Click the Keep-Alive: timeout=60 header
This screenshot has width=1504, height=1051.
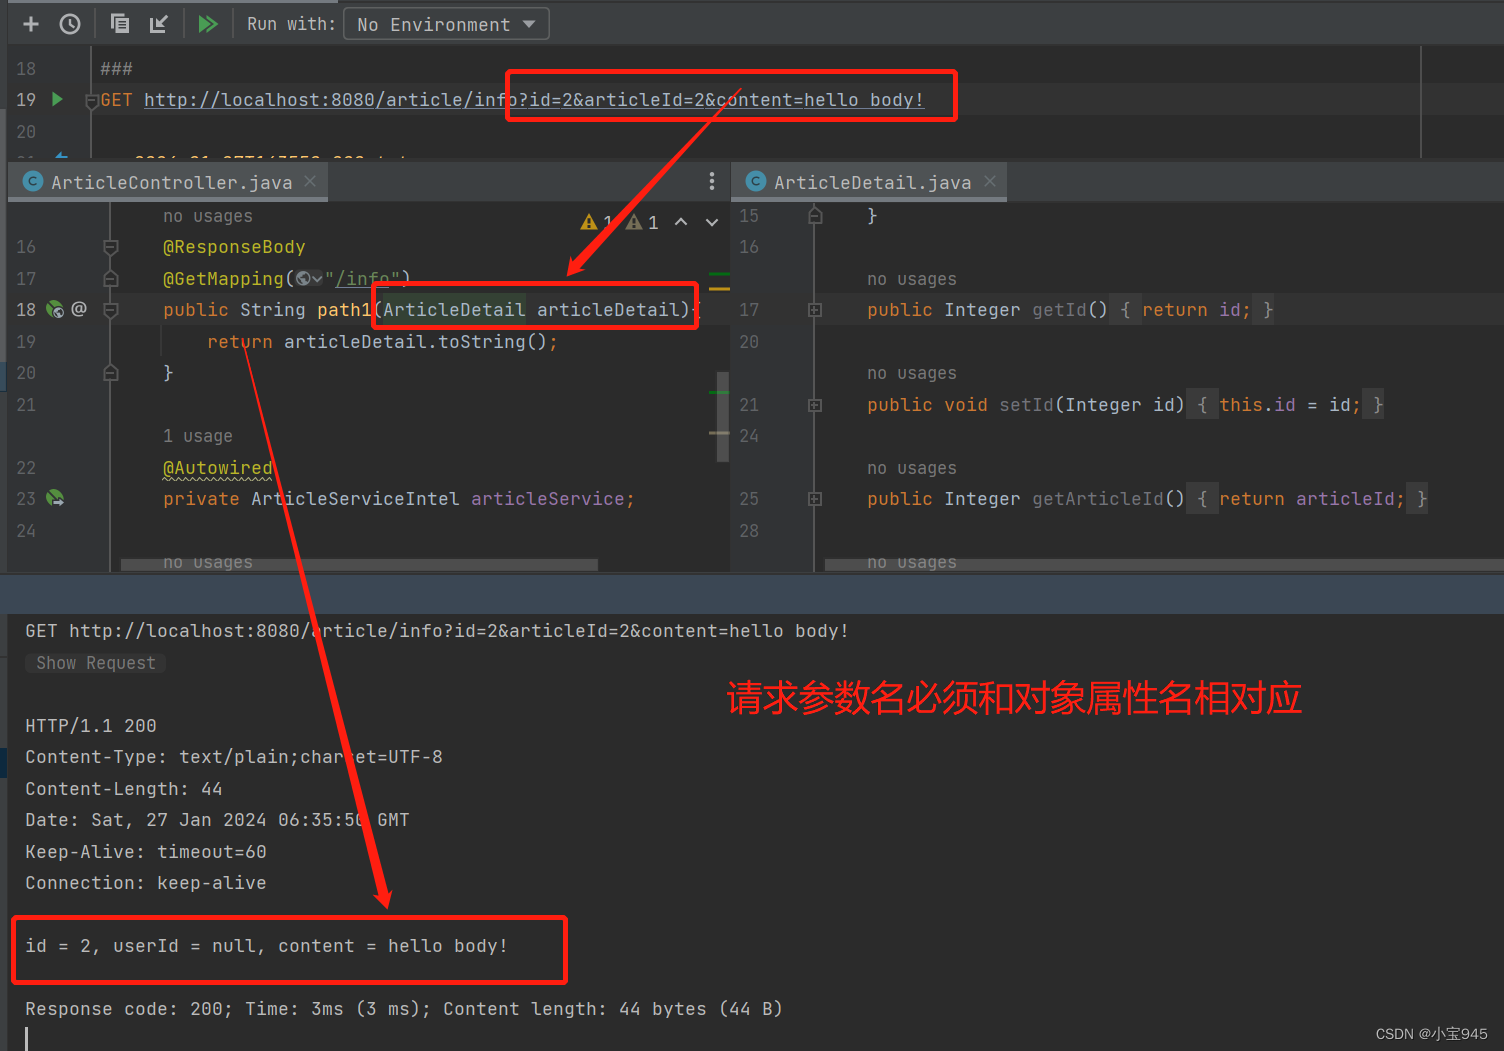pos(146,852)
